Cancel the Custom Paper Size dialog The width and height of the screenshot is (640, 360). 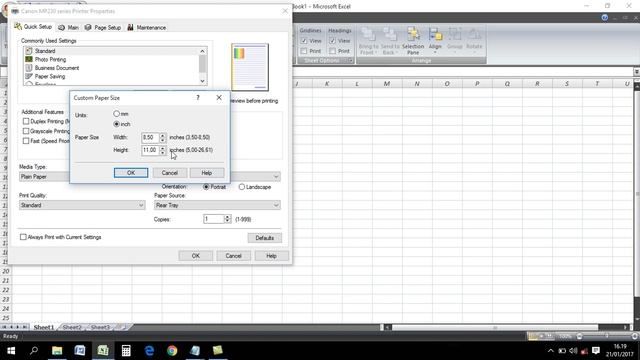coord(170,173)
